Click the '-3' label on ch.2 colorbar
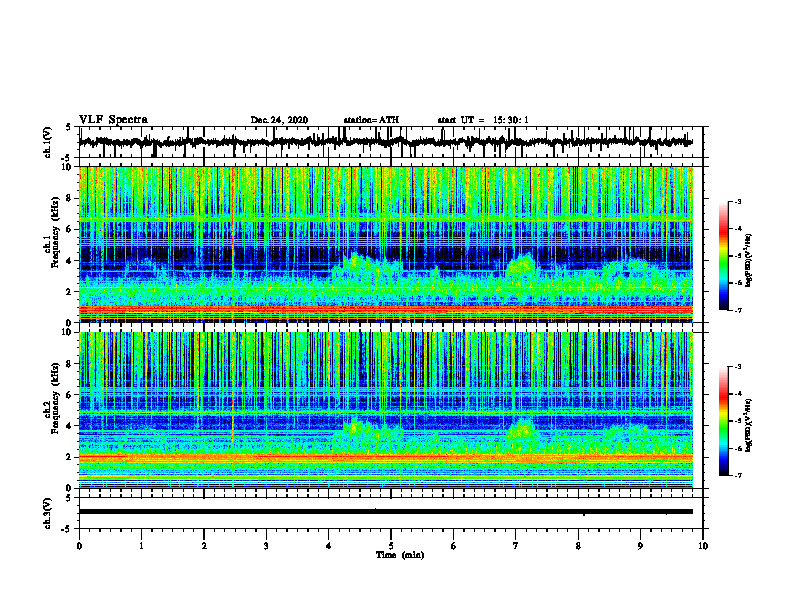 coord(738,367)
